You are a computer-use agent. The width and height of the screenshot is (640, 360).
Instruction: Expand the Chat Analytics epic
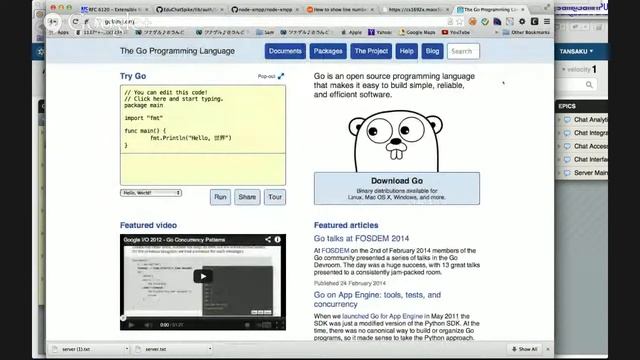coord(560,120)
